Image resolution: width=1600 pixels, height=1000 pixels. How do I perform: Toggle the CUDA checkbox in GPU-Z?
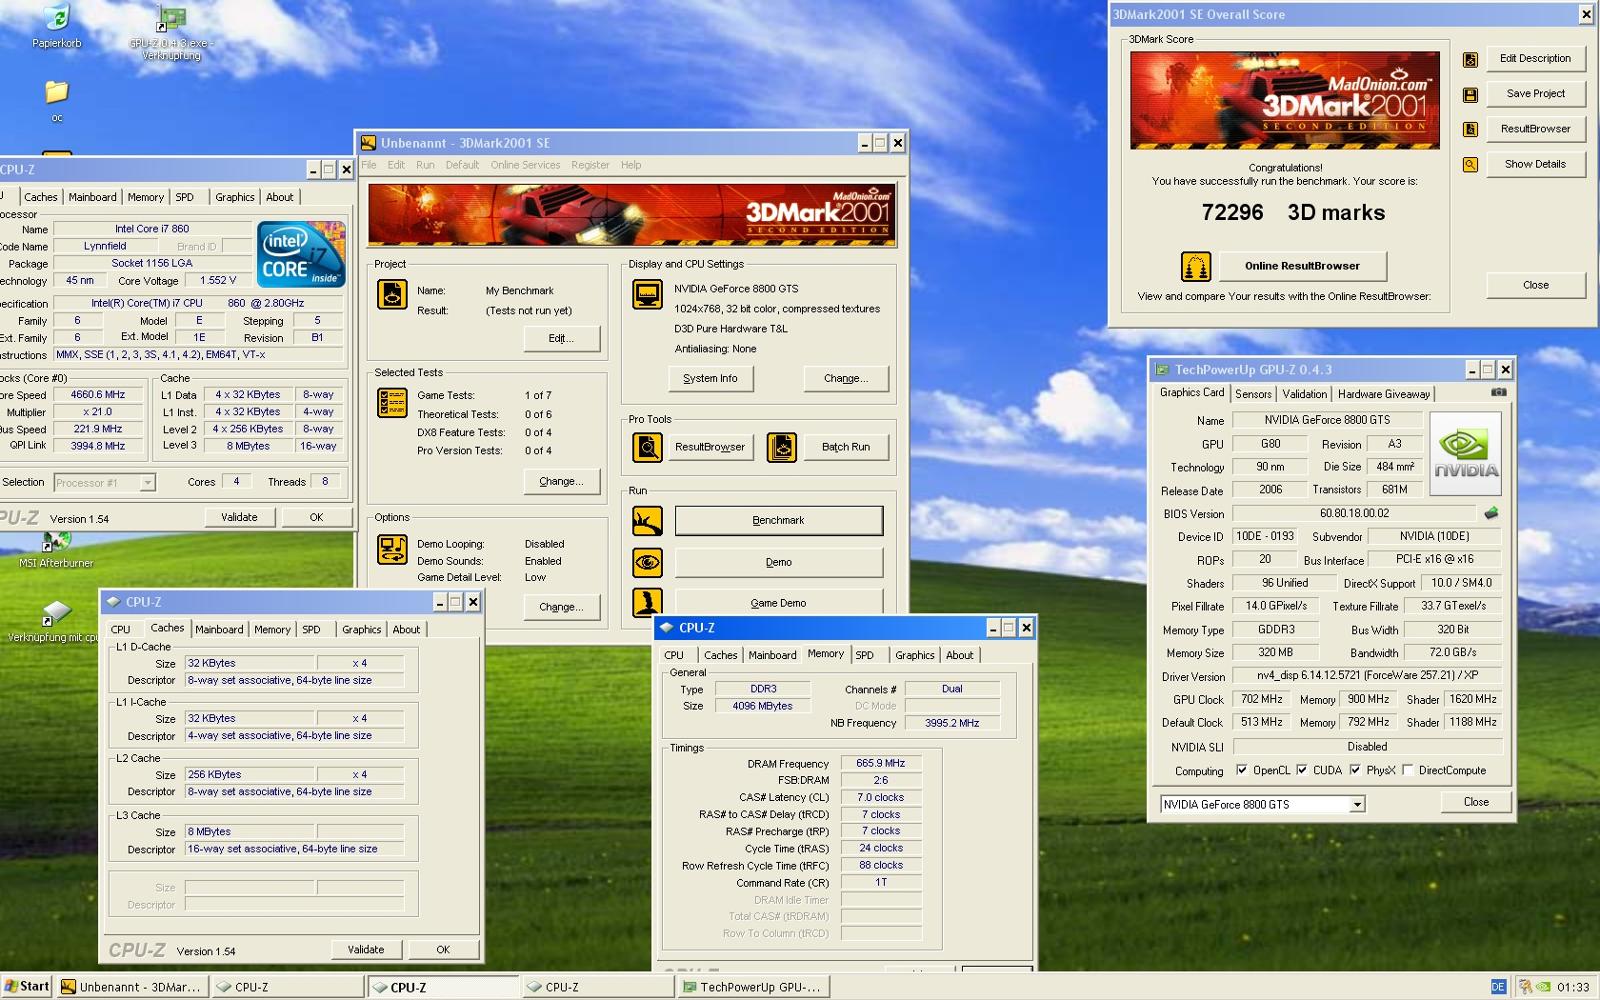tap(1301, 770)
